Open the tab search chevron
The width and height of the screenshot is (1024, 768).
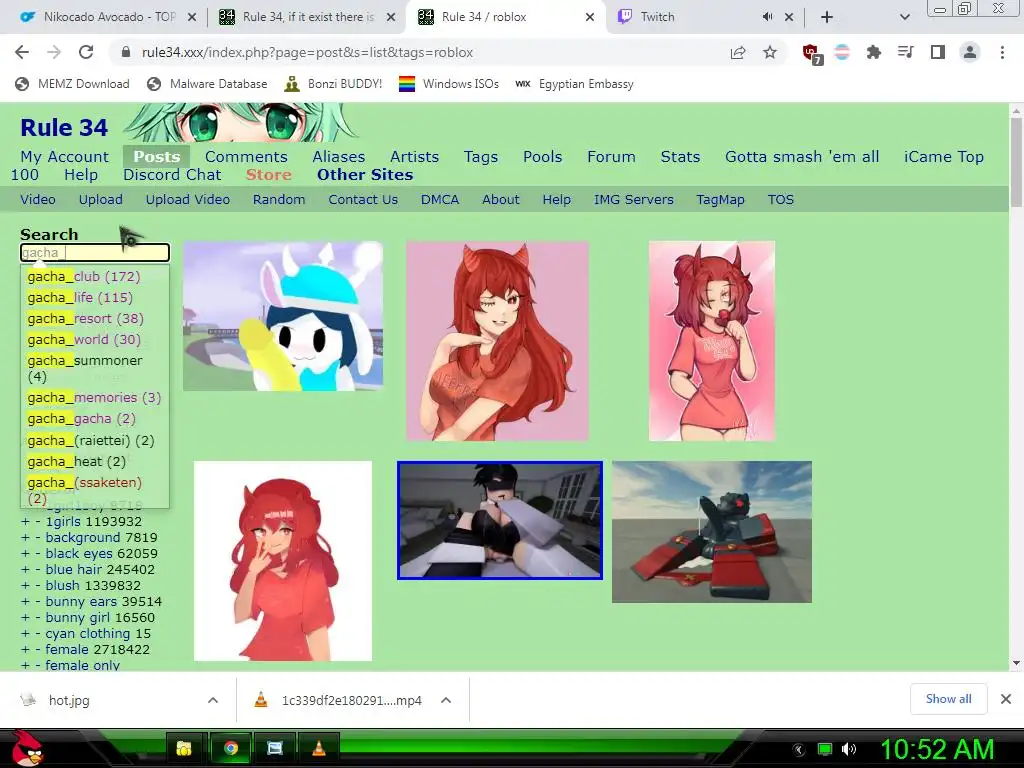904,17
